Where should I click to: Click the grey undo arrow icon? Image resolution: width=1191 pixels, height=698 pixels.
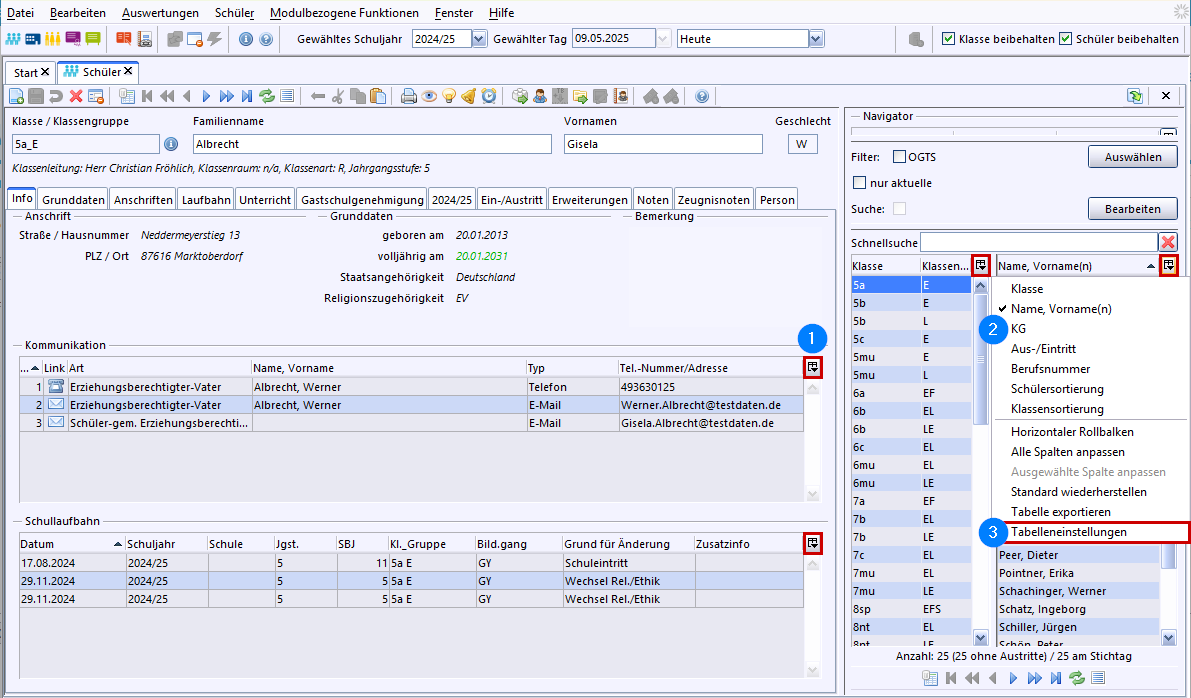click(55, 96)
